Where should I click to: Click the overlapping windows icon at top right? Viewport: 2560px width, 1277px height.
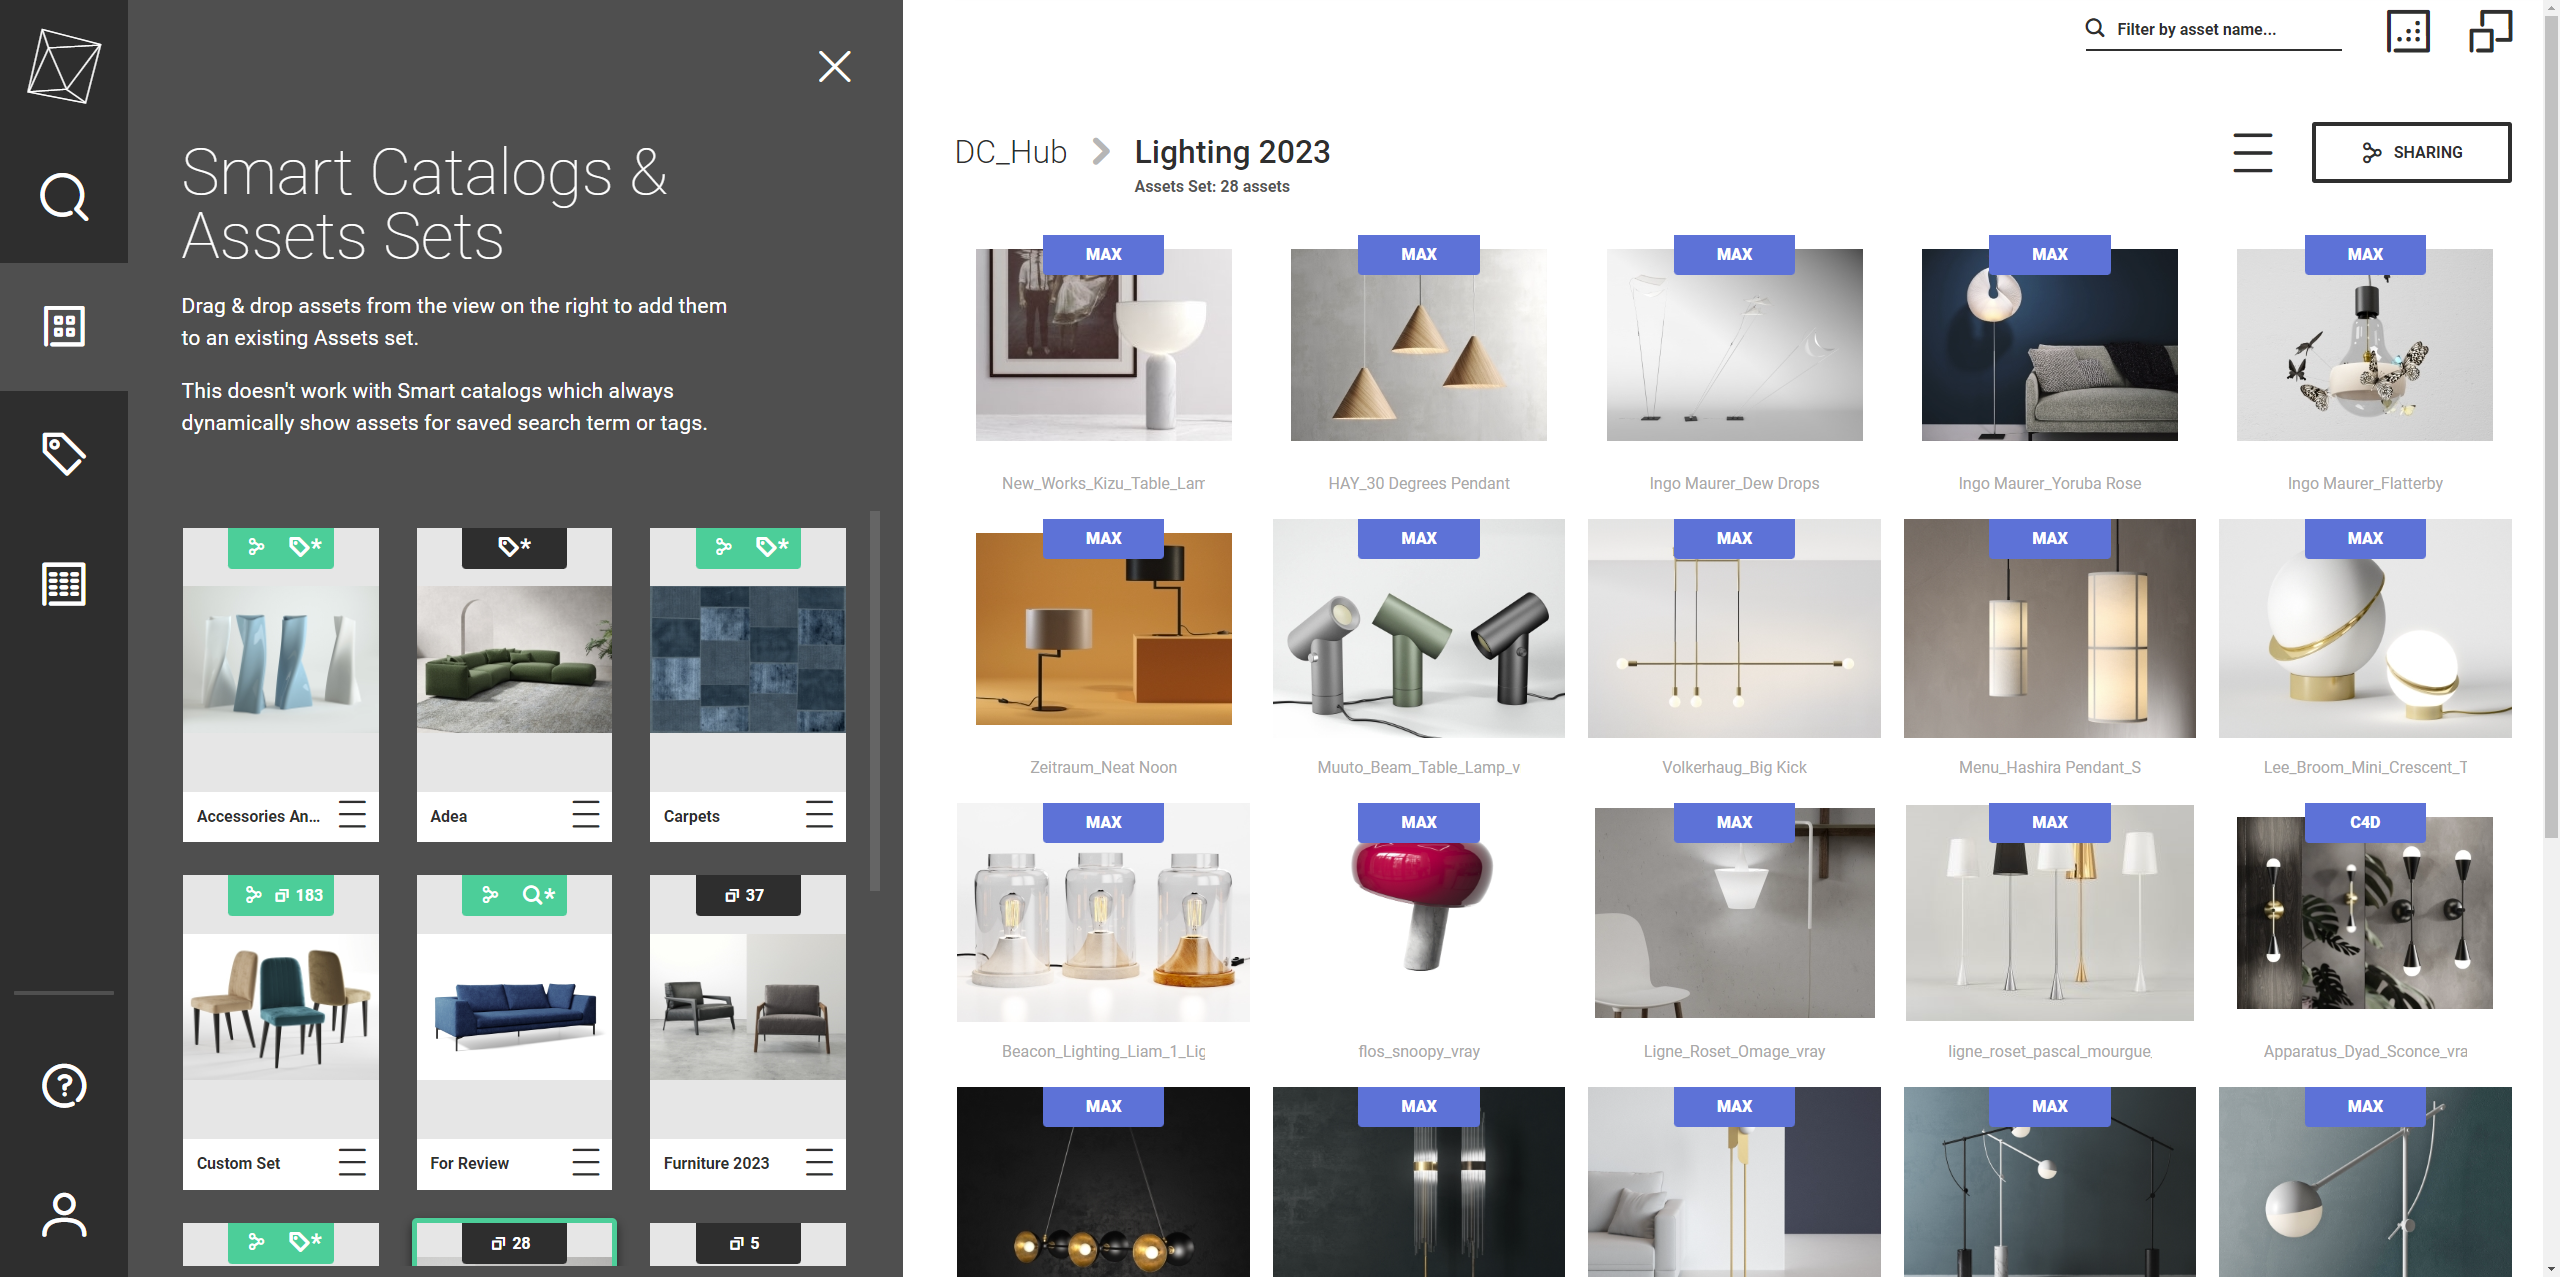tap(2490, 31)
